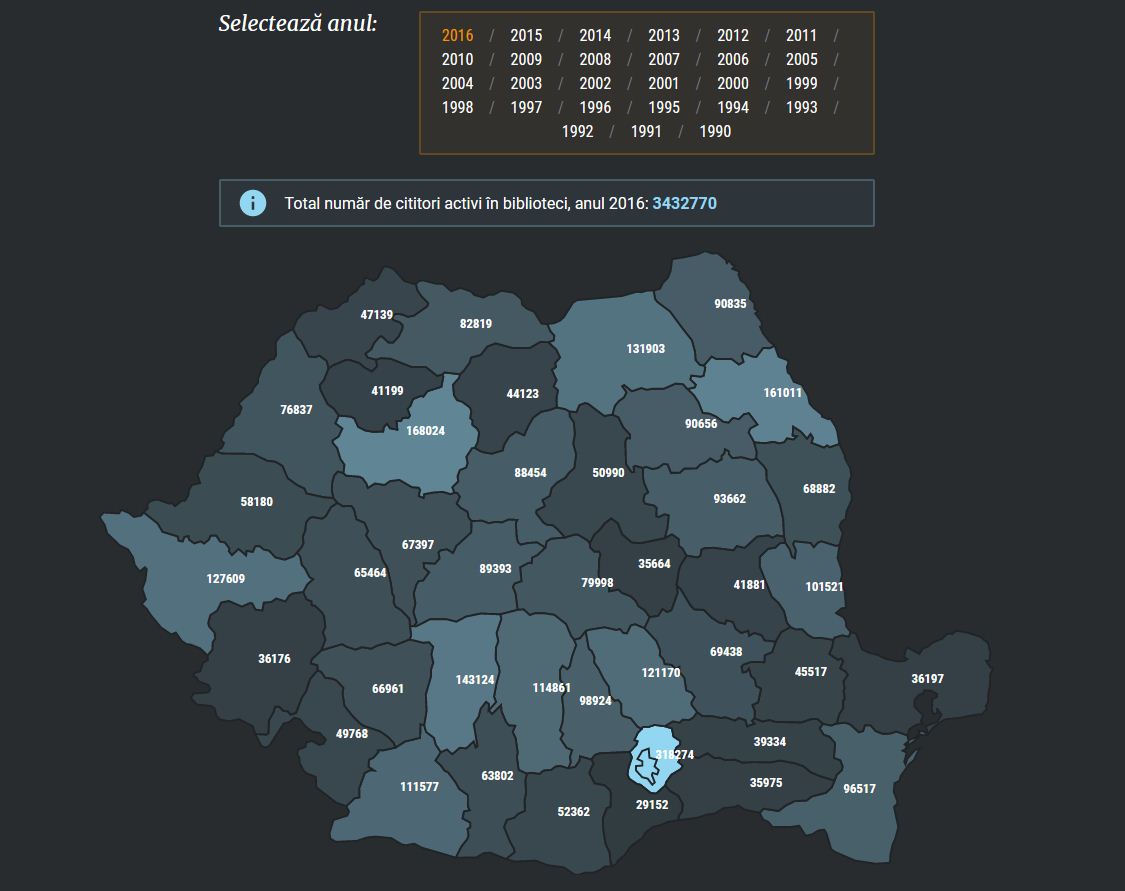Pick year 2007 in selector

click(x=663, y=59)
